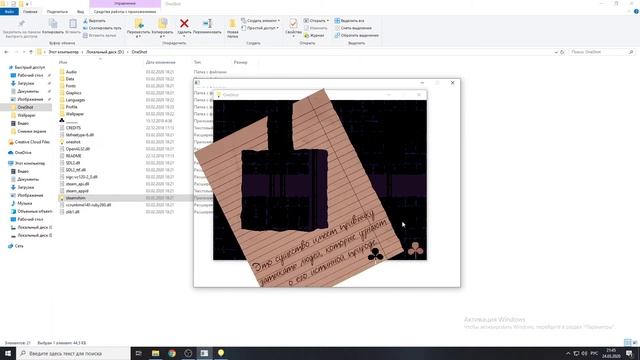Select the Languages folder

(x=75, y=100)
